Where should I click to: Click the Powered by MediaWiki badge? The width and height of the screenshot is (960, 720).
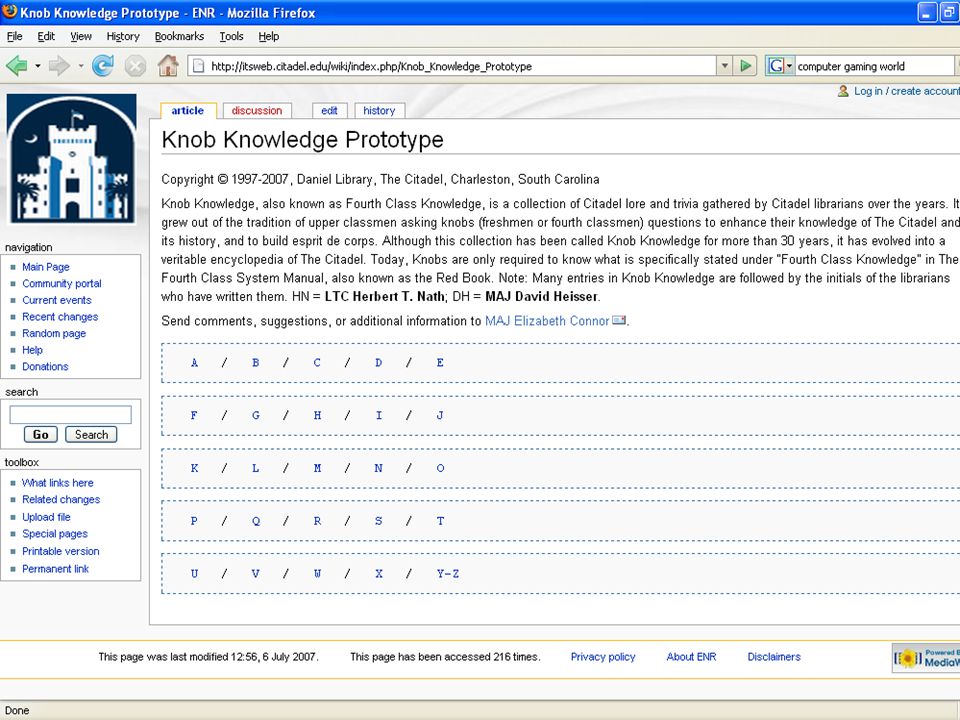926,658
